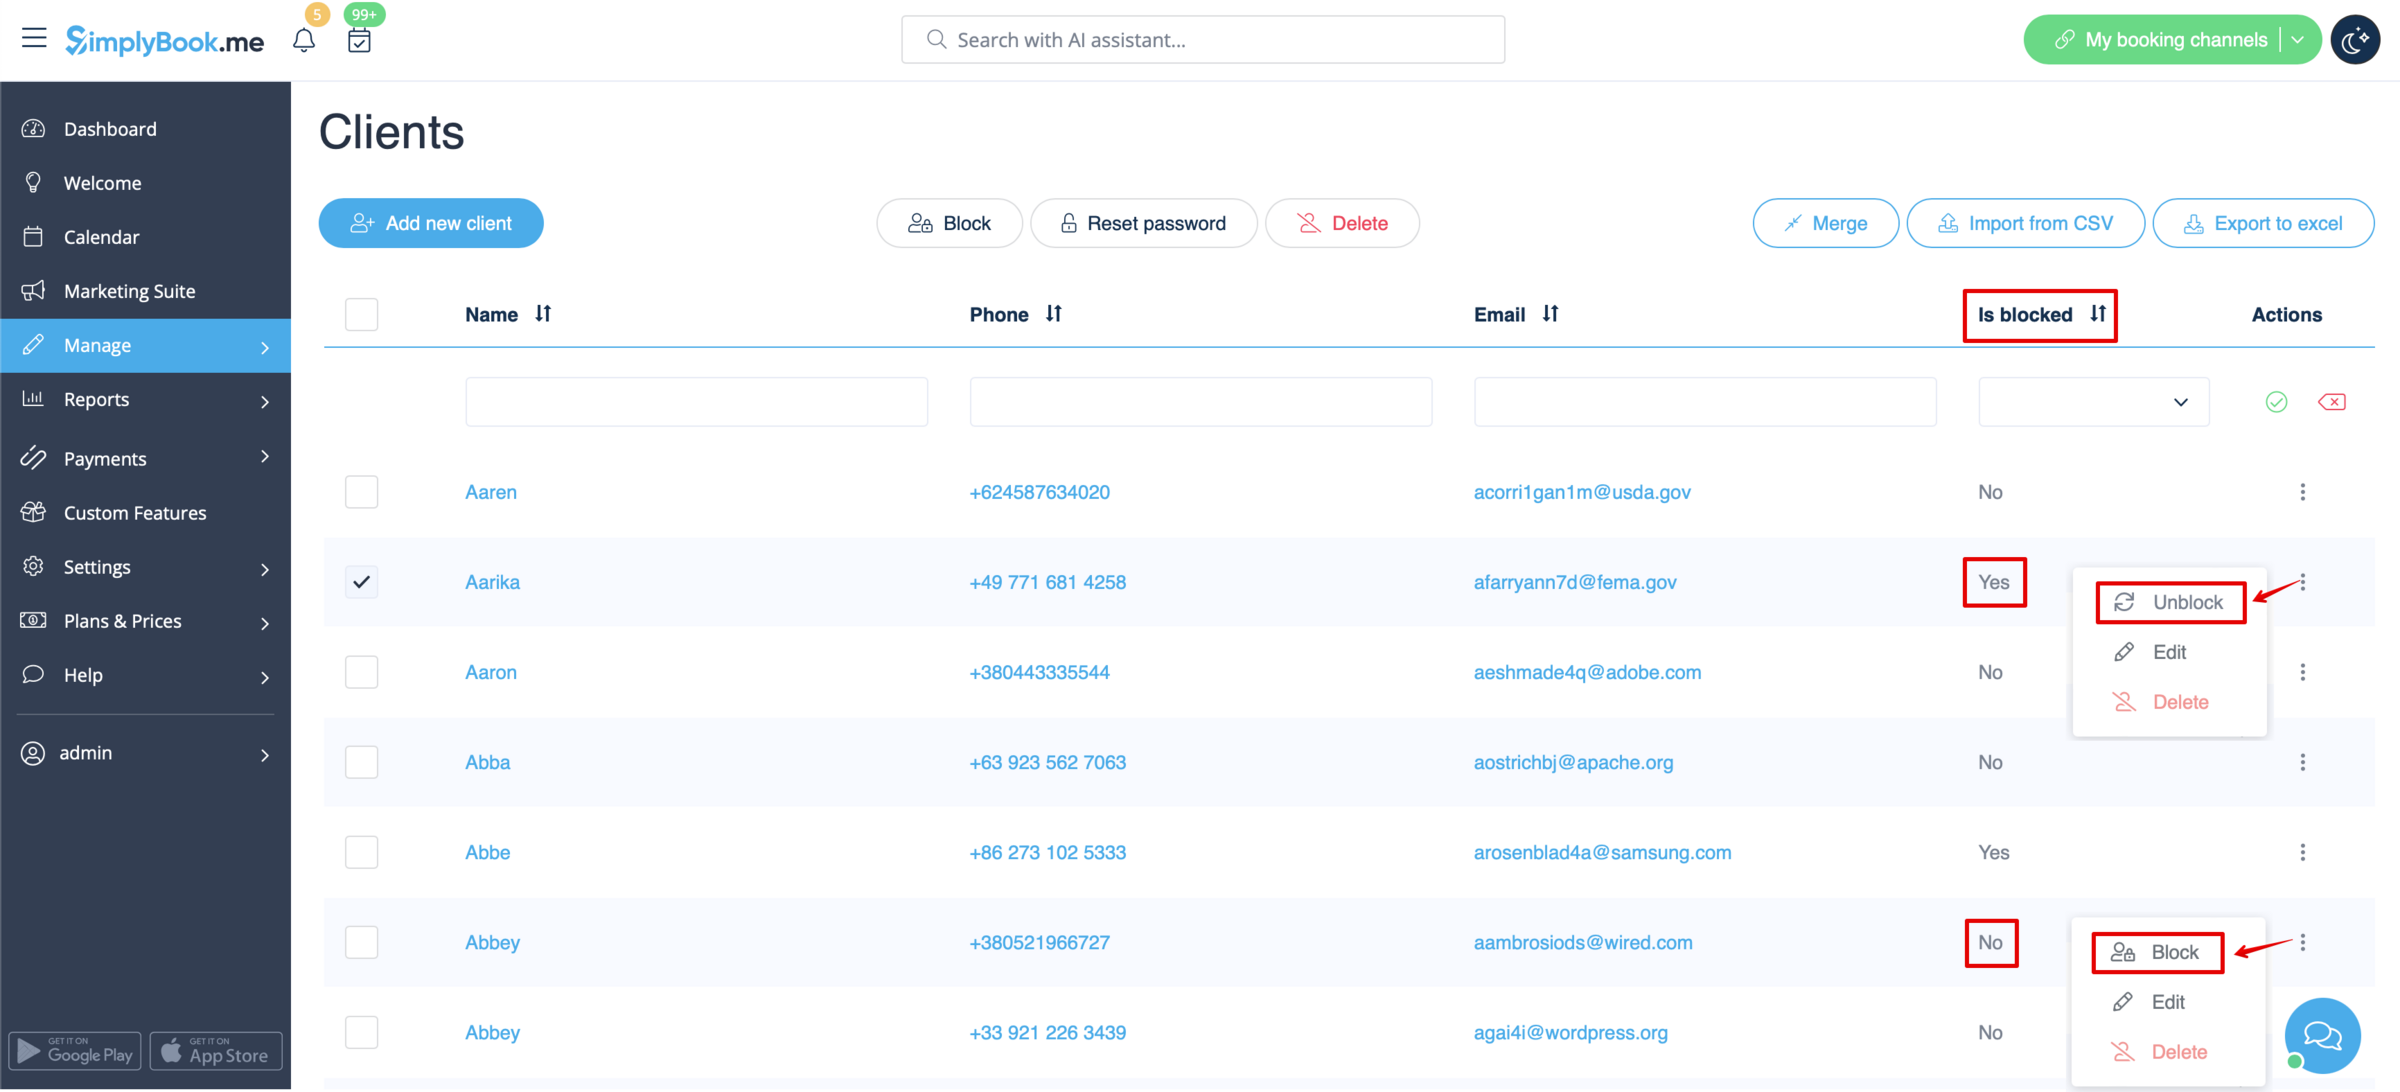Open actions menu for Aaren row
Screen dimensions: 2400x1092
(x=2303, y=492)
